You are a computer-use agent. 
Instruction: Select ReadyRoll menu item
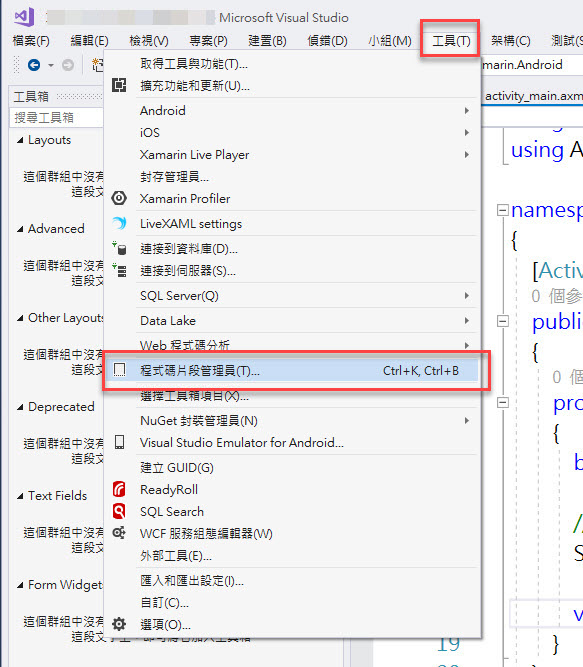point(291,490)
